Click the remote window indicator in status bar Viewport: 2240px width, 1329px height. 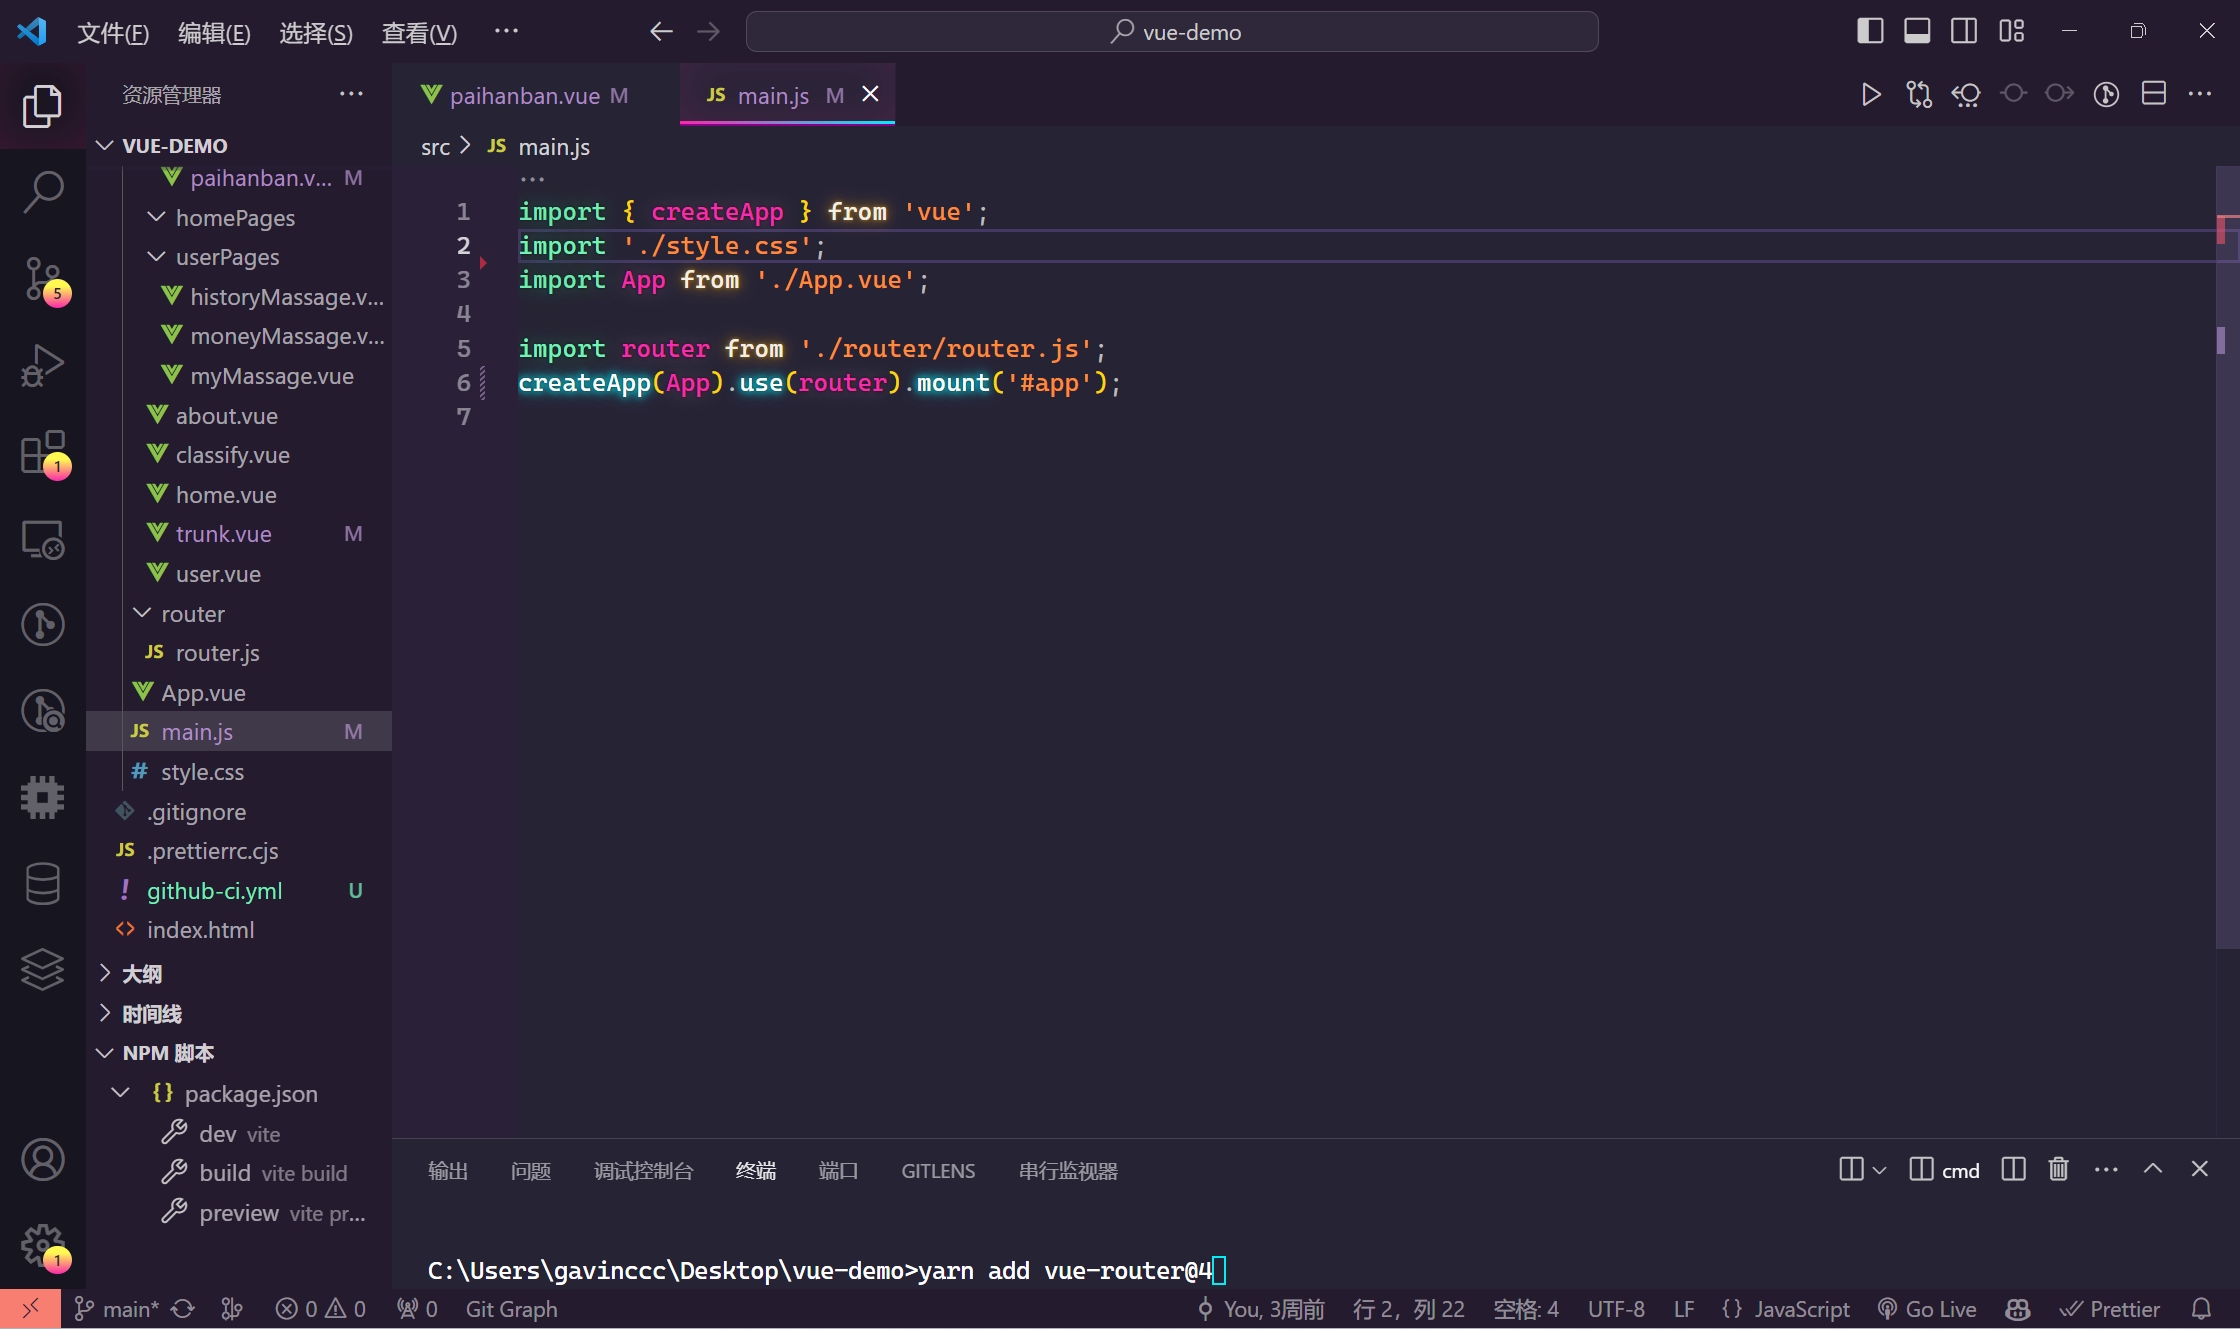30,1308
